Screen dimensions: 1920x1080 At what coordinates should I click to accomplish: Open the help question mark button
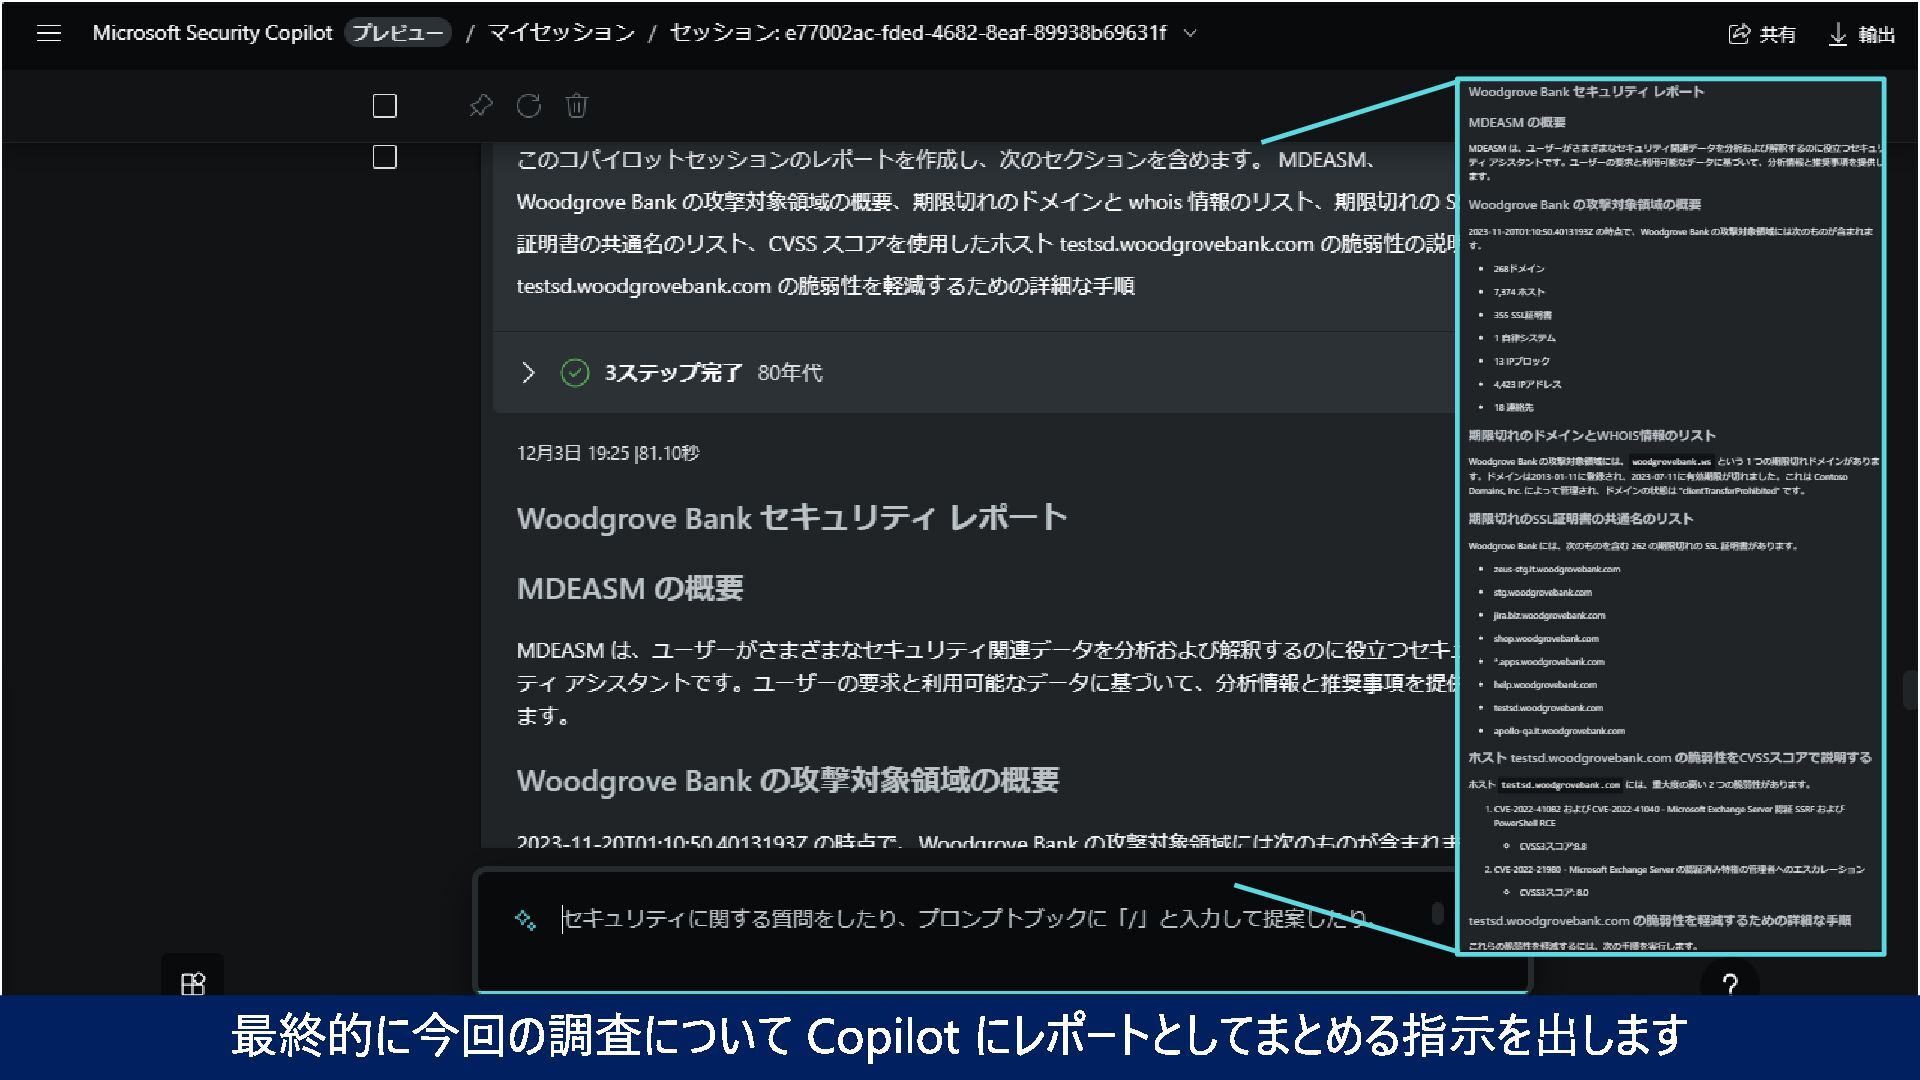pyautogui.click(x=1730, y=984)
